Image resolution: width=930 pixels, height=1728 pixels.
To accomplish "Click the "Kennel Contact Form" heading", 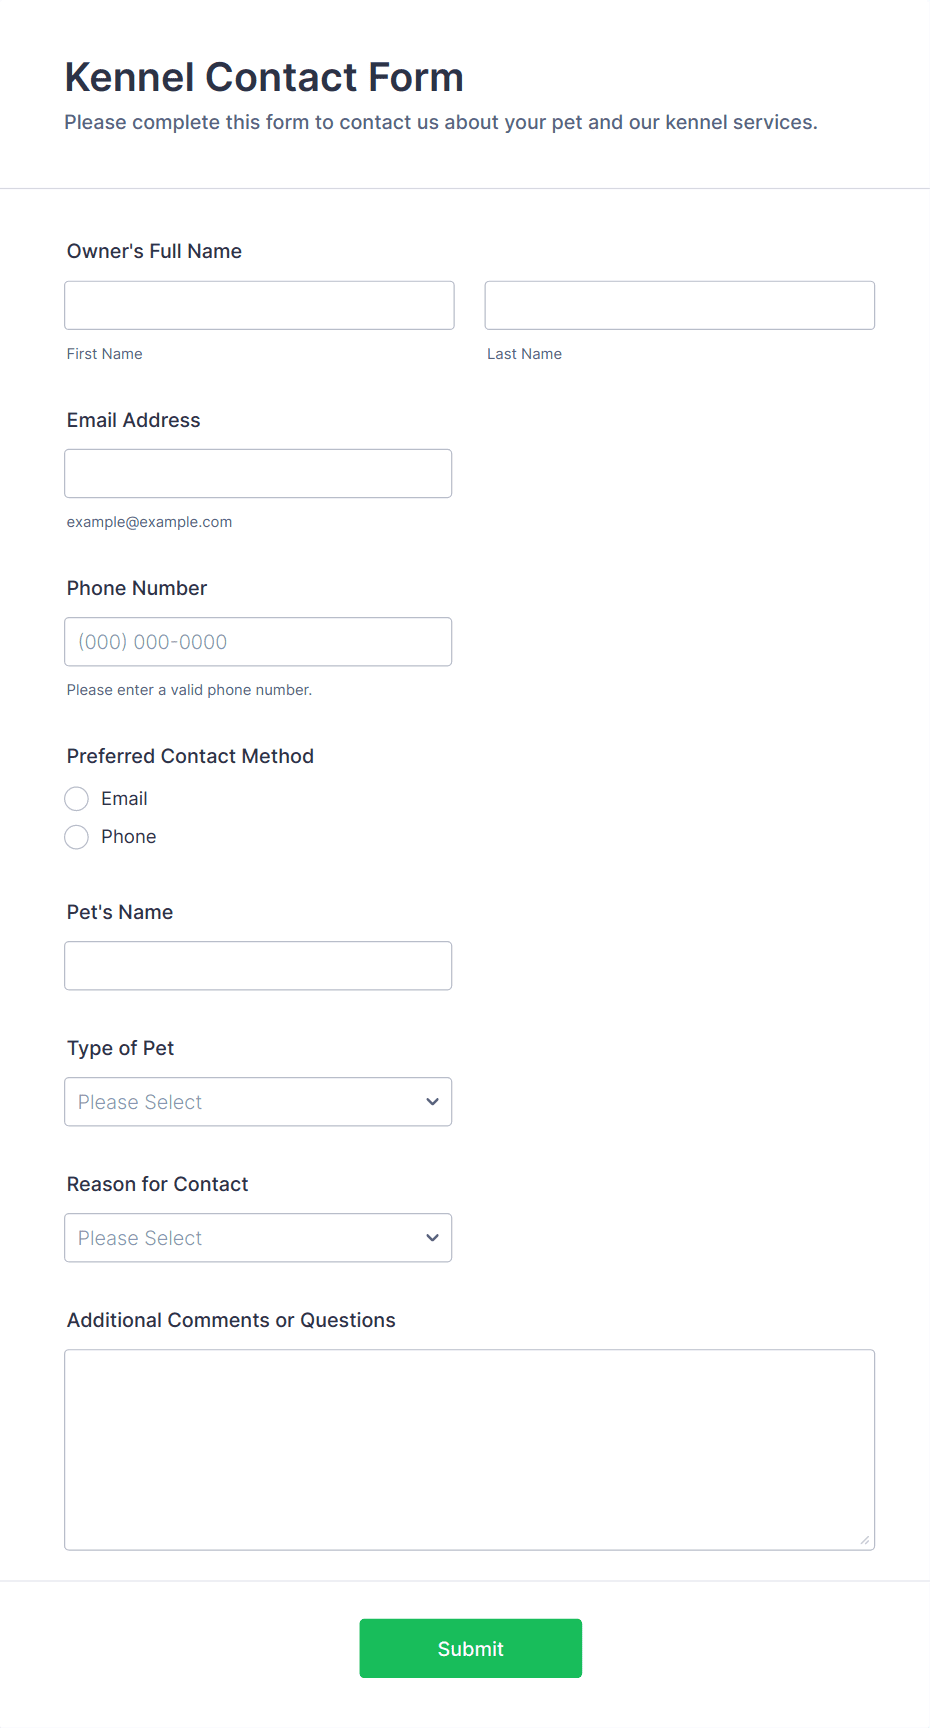I will tap(264, 77).
